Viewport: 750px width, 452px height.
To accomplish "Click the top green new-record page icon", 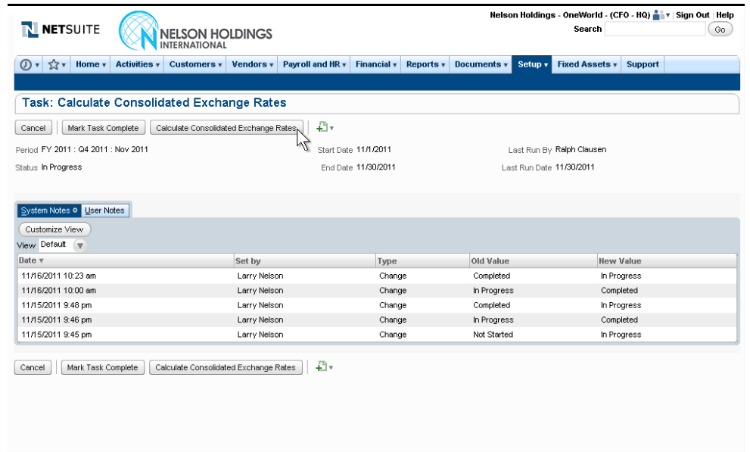I will 322,127.
